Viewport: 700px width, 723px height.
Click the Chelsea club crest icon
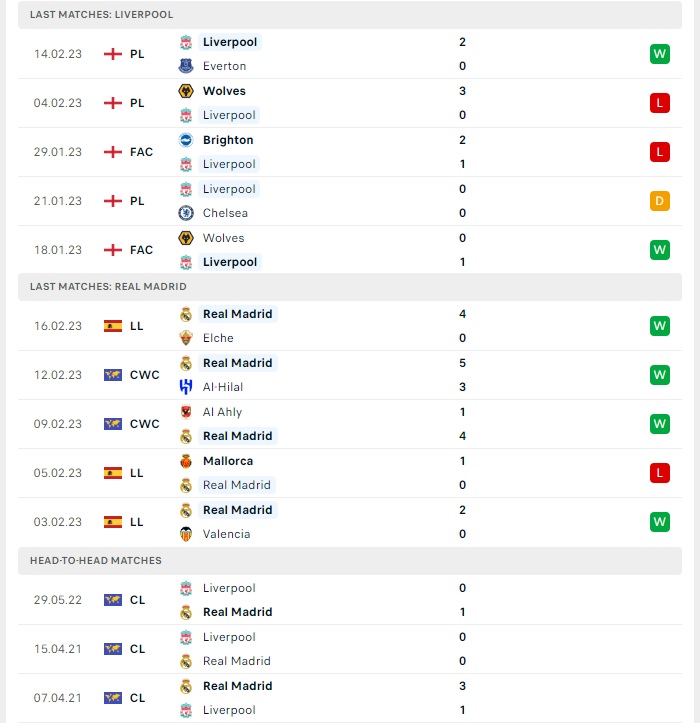click(x=186, y=213)
